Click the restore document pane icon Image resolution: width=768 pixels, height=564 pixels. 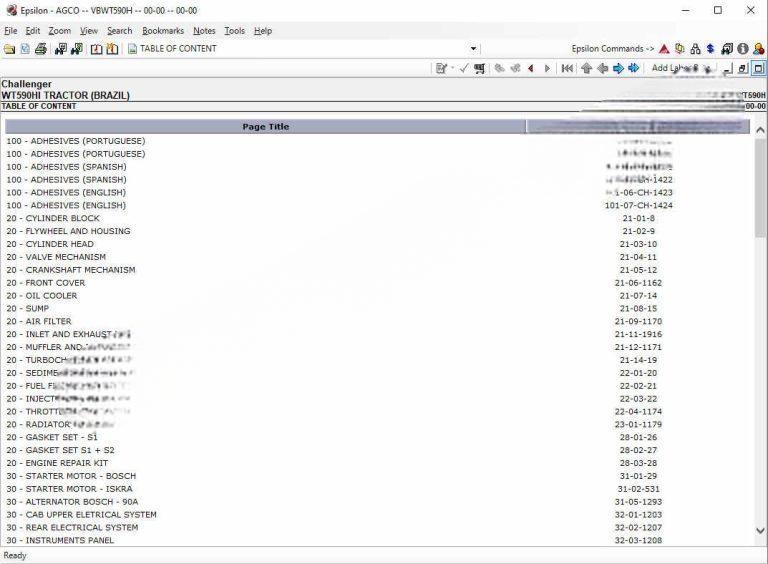point(743,69)
